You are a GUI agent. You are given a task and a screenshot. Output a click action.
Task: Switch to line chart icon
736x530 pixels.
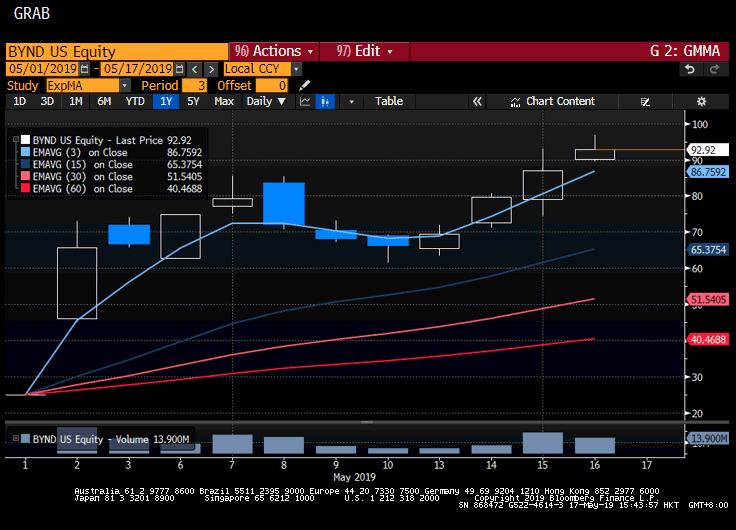coord(305,101)
